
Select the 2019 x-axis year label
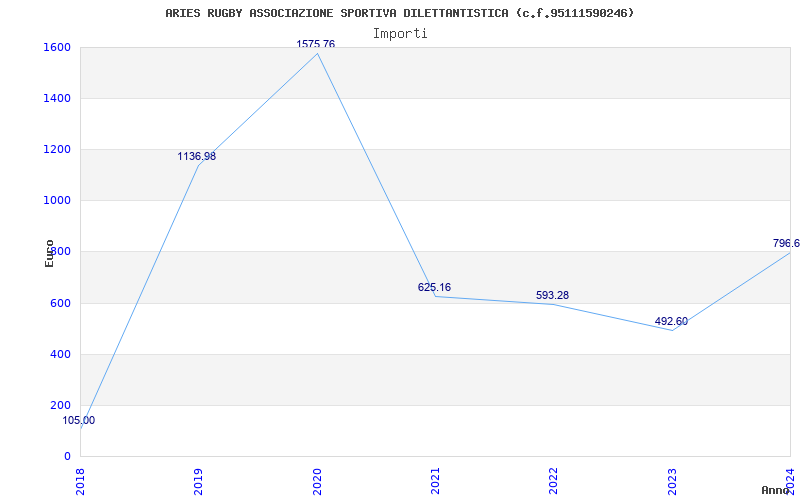coord(198,481)
